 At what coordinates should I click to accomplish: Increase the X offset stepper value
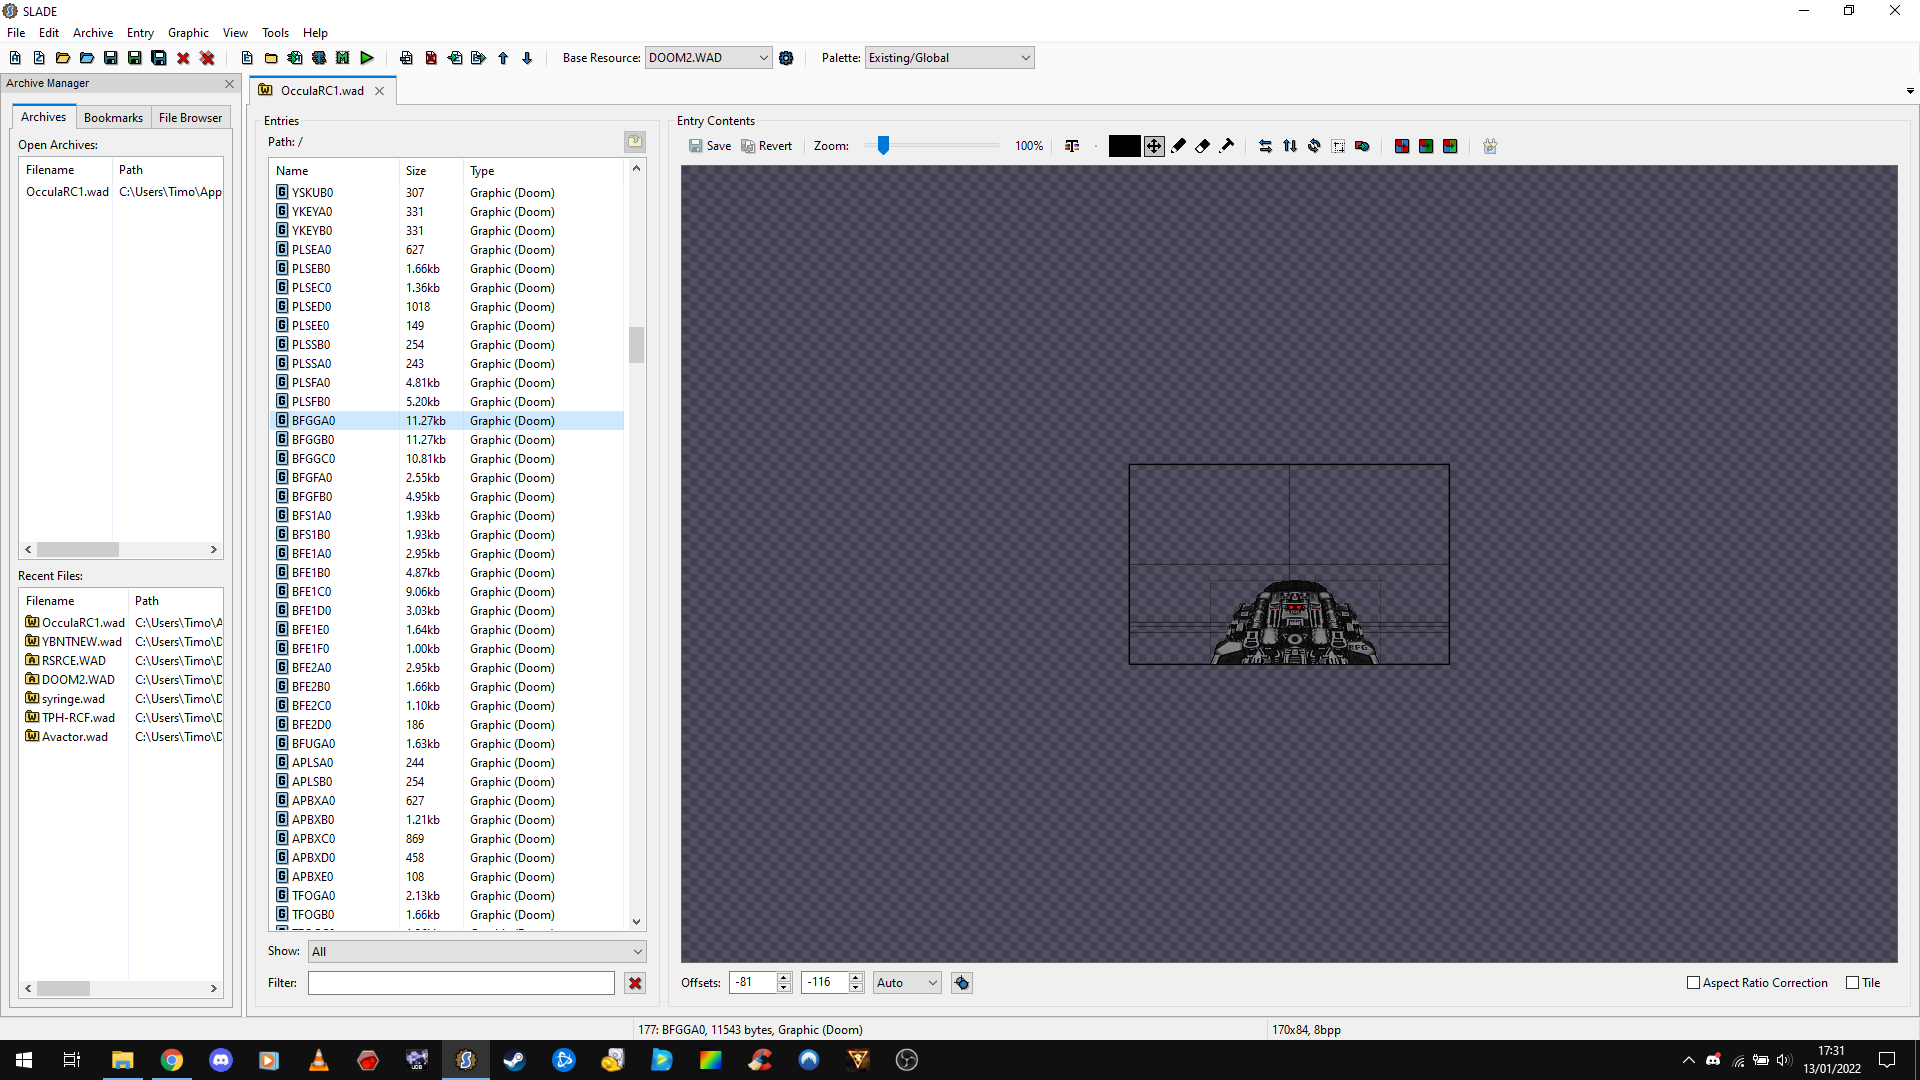coord(784,978)
